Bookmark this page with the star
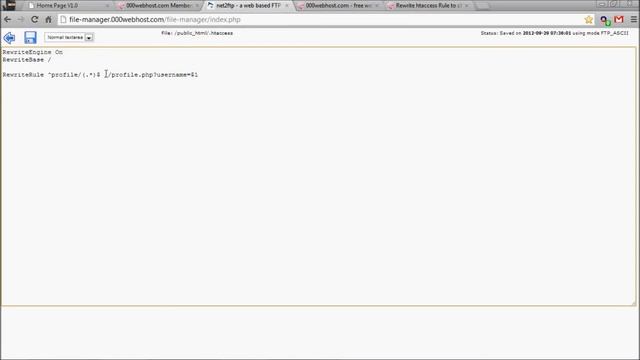Screen dimensions: 640x360 (589, 19)
